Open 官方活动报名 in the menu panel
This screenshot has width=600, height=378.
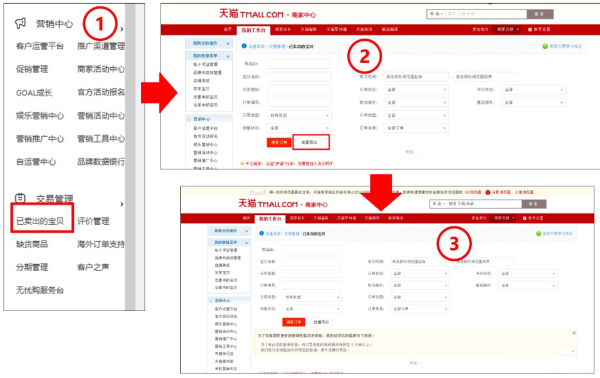point(101,92)
